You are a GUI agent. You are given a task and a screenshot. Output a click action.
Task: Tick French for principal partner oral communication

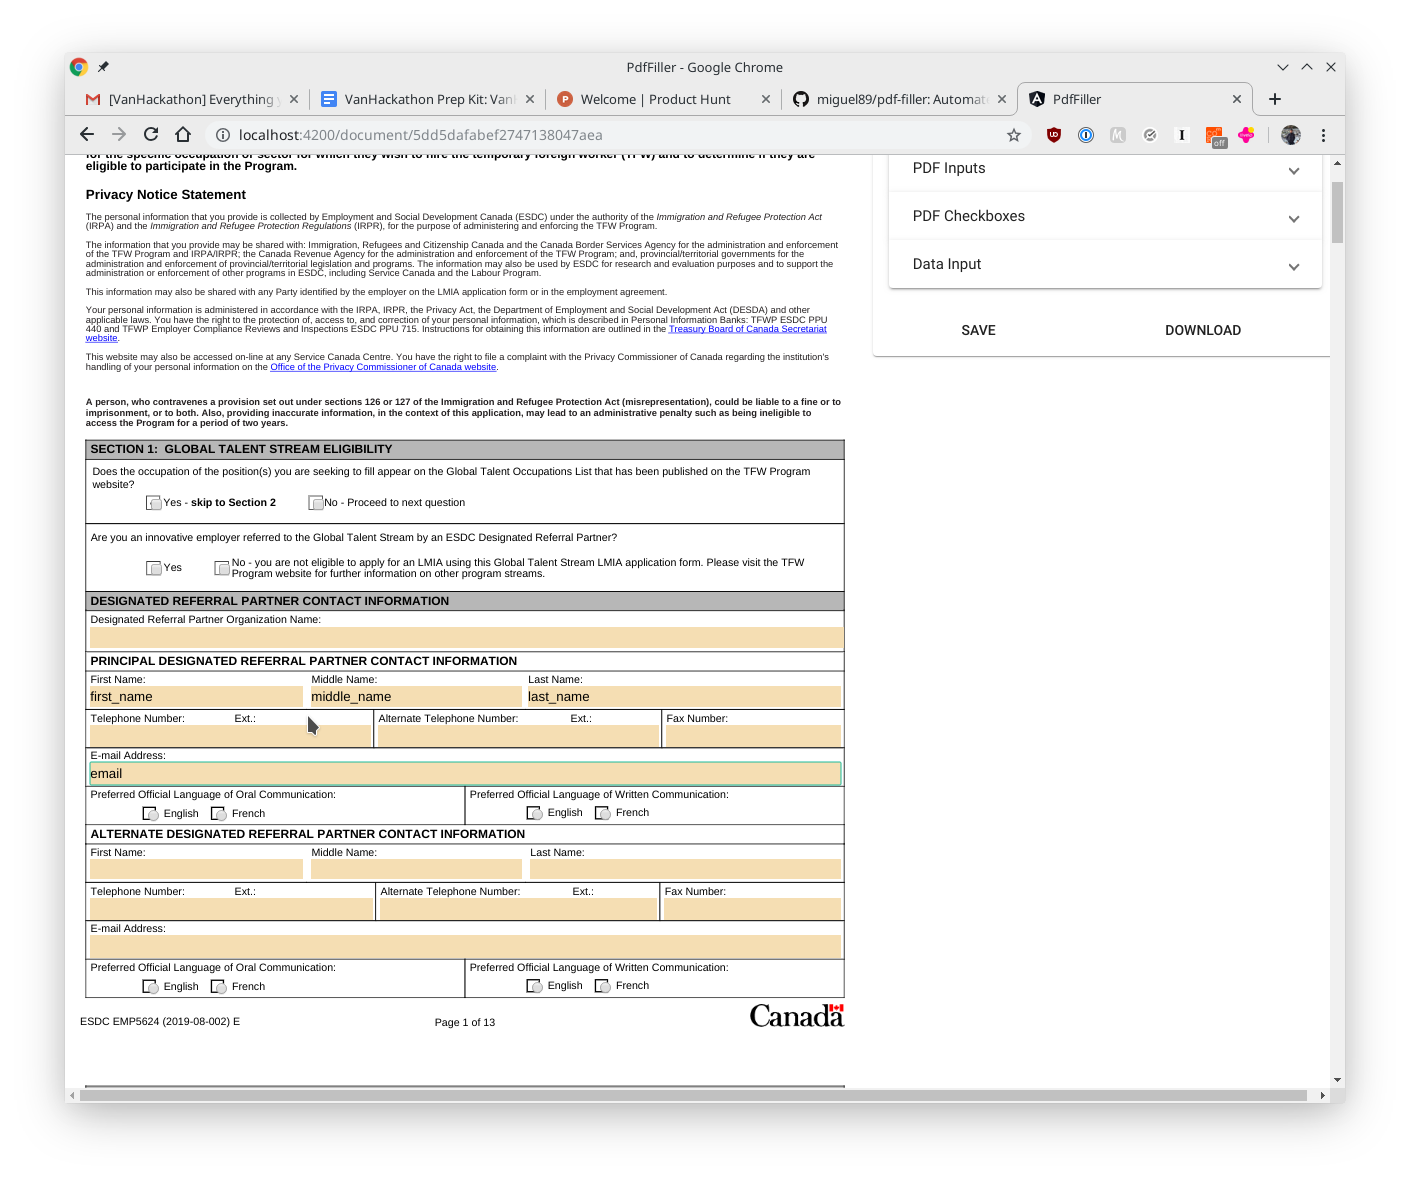[218, 814]
